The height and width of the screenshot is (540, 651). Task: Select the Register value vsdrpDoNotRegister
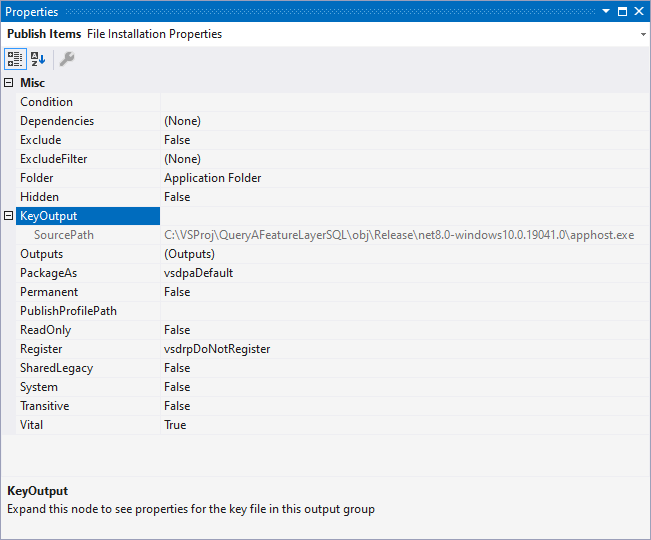click(x=217, y=349)
